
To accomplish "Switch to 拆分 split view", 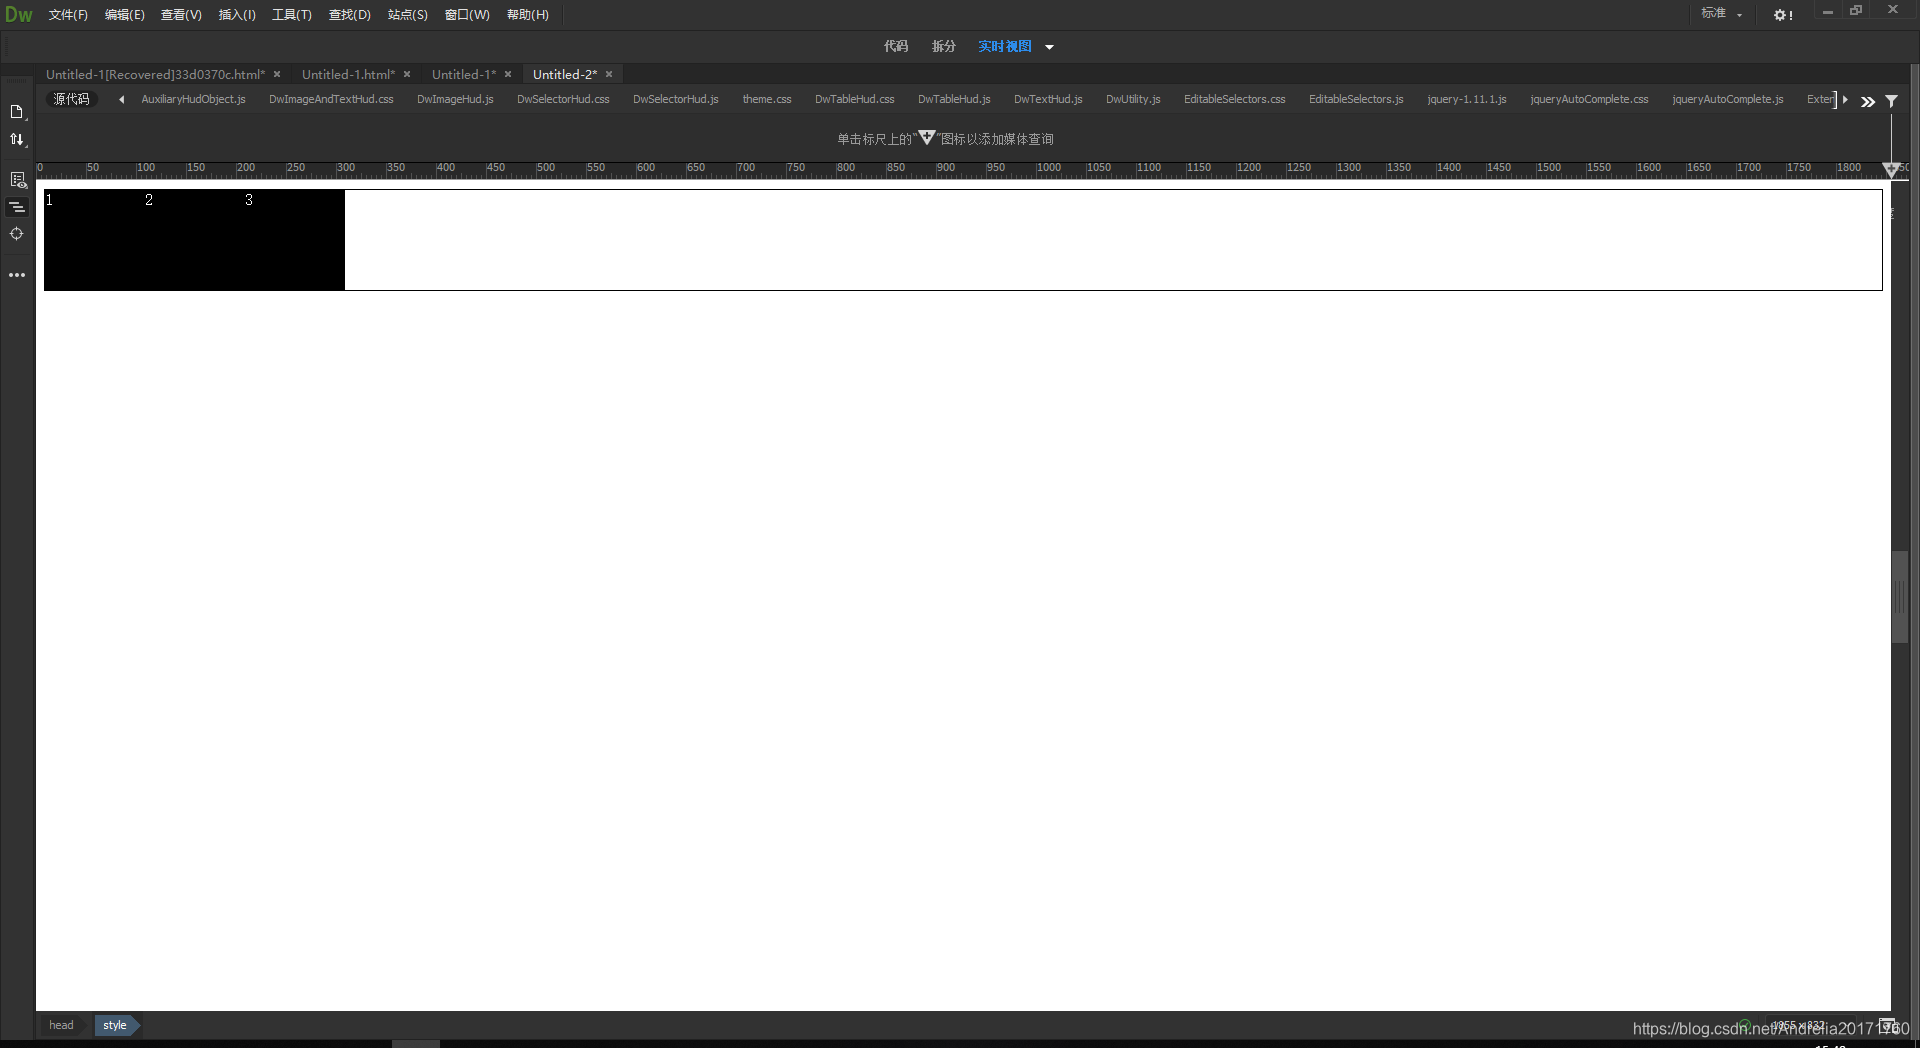I will click(944, 46).
